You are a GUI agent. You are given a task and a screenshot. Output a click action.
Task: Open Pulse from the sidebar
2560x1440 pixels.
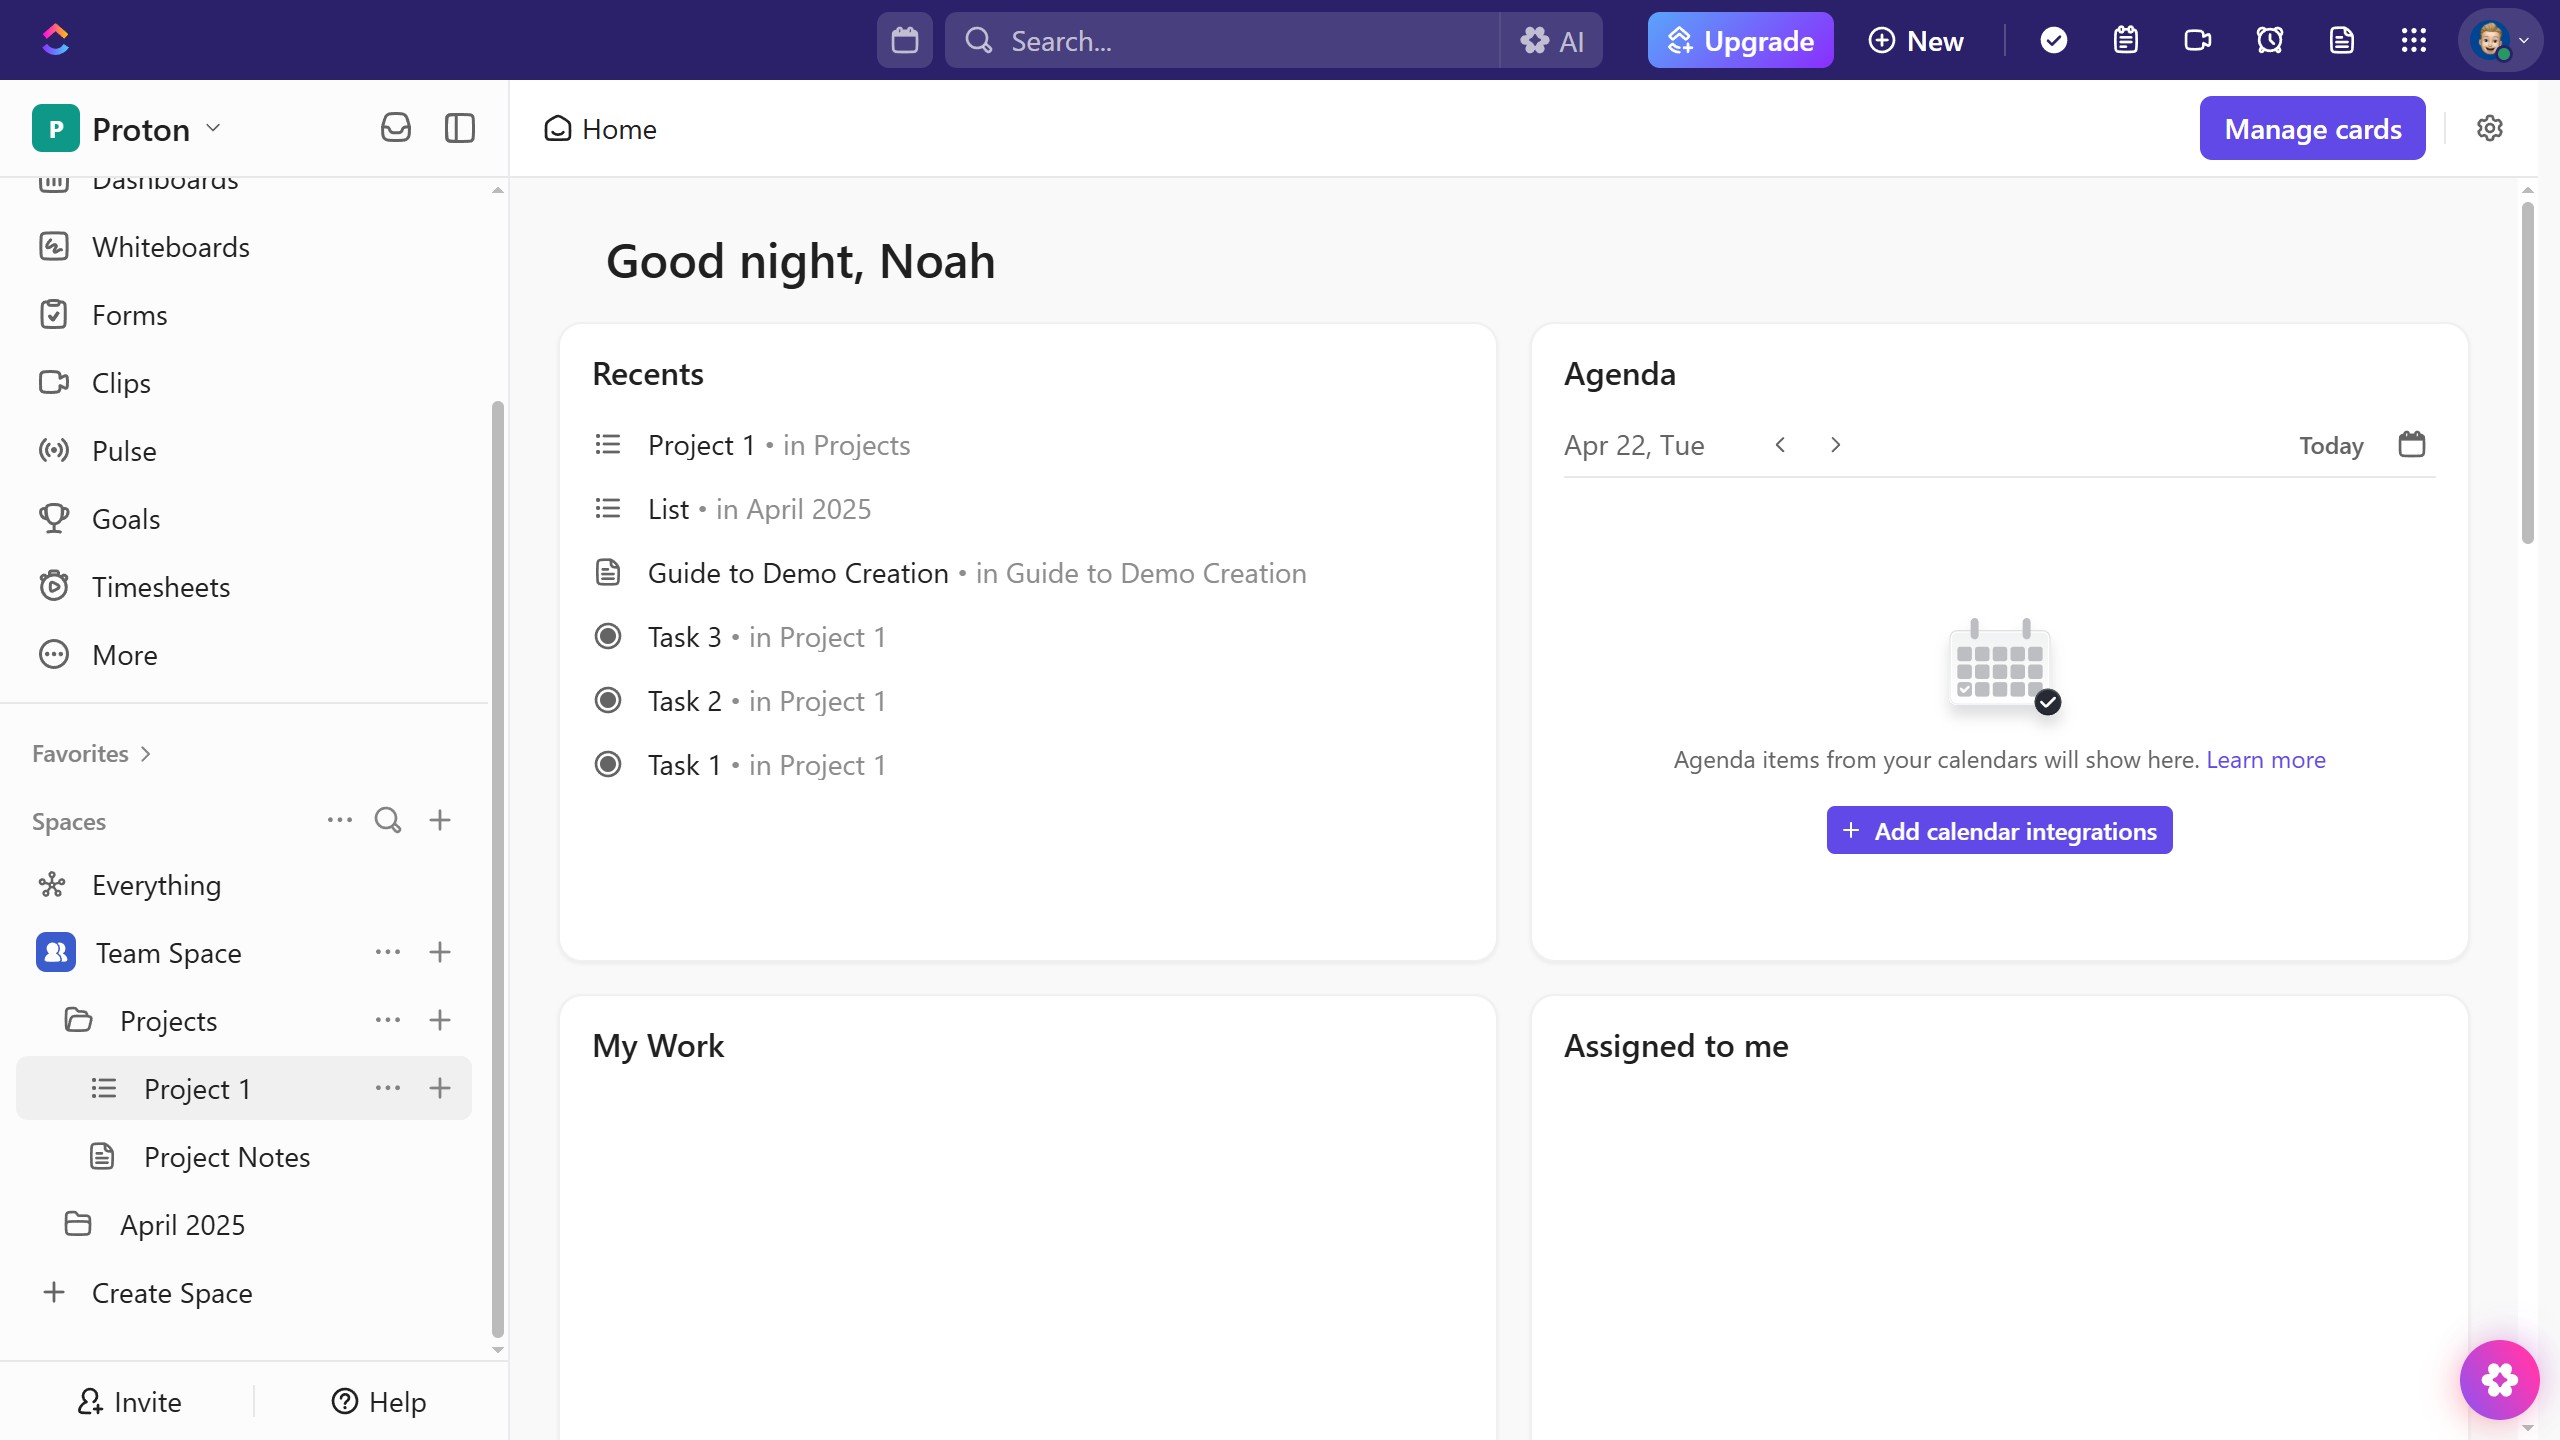click(x=126, y=450)
